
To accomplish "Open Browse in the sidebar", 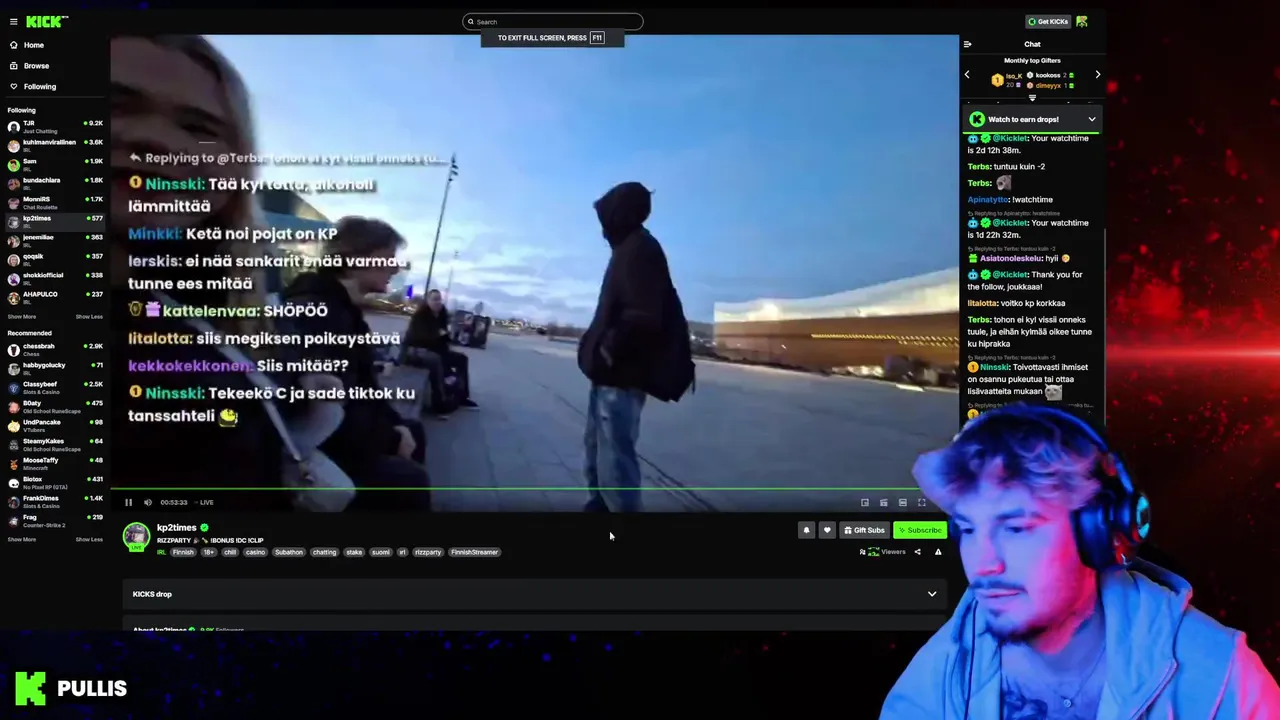I will (x=29, y=66).
